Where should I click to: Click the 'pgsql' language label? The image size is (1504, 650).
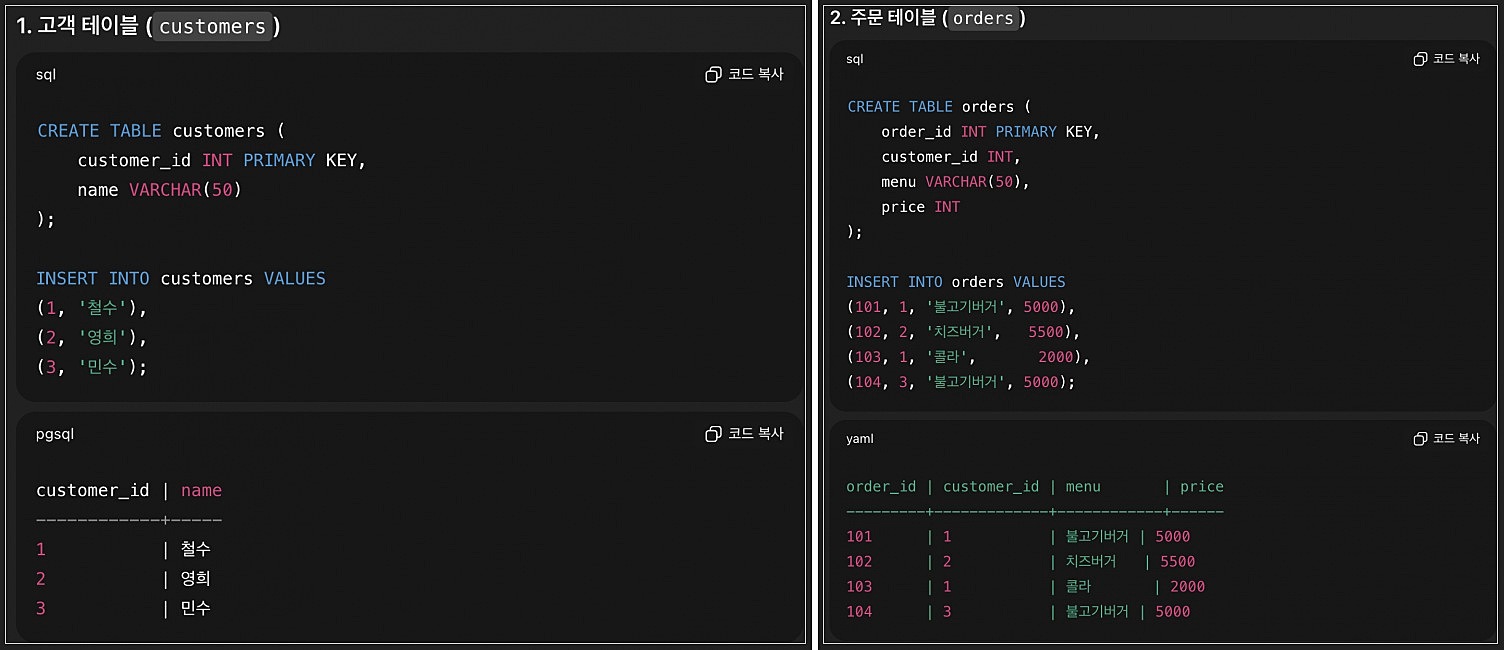click(55, 434)
